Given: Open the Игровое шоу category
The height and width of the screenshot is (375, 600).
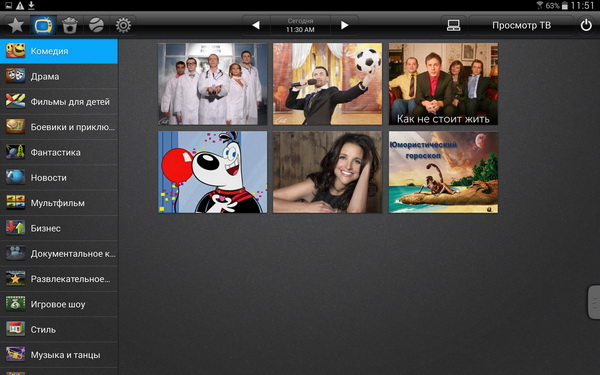Looking at the screenshot, I should pyautogui.click(x=59, y=304).
